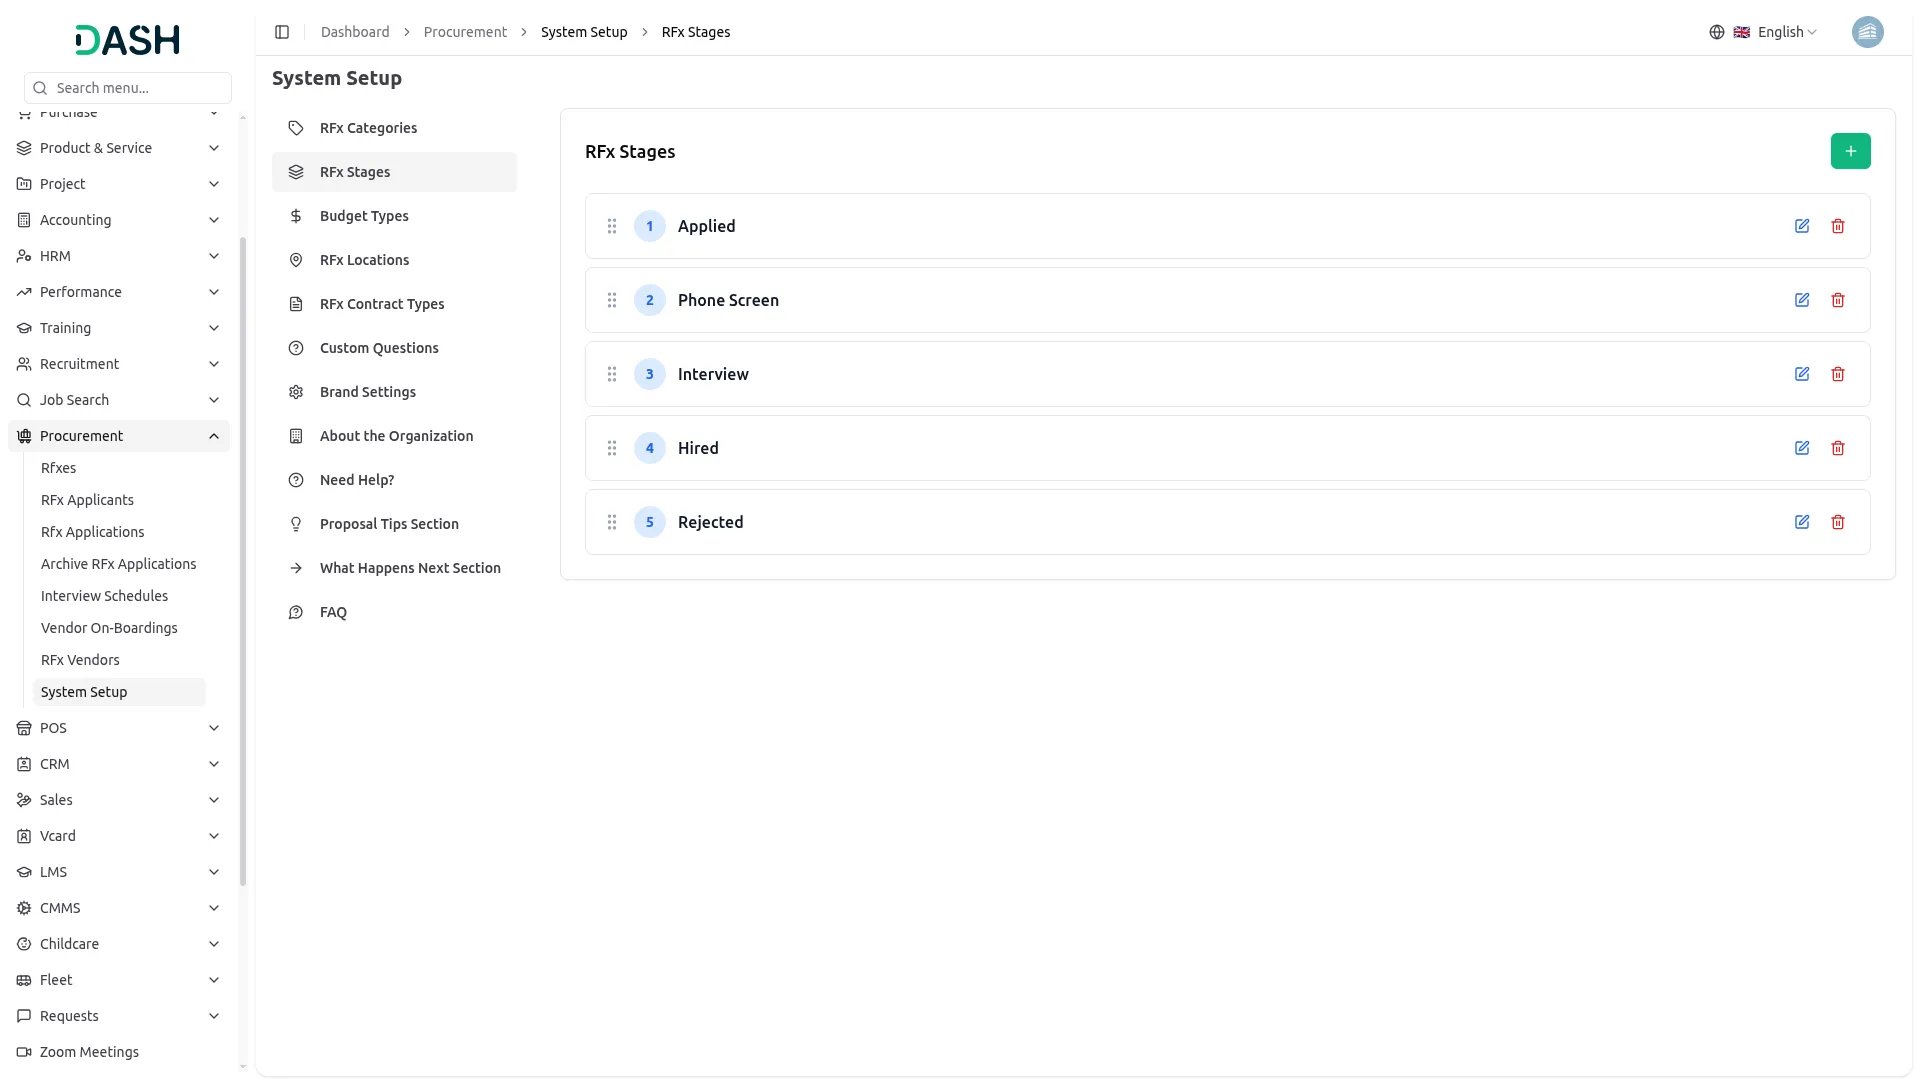Collapse the Procurement menu section
This screenshot has height=1080, width=1920.
214,436
